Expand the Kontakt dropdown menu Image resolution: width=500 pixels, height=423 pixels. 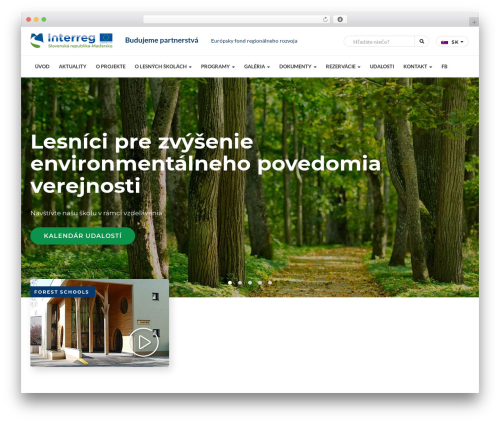click(x=417, y=67)
